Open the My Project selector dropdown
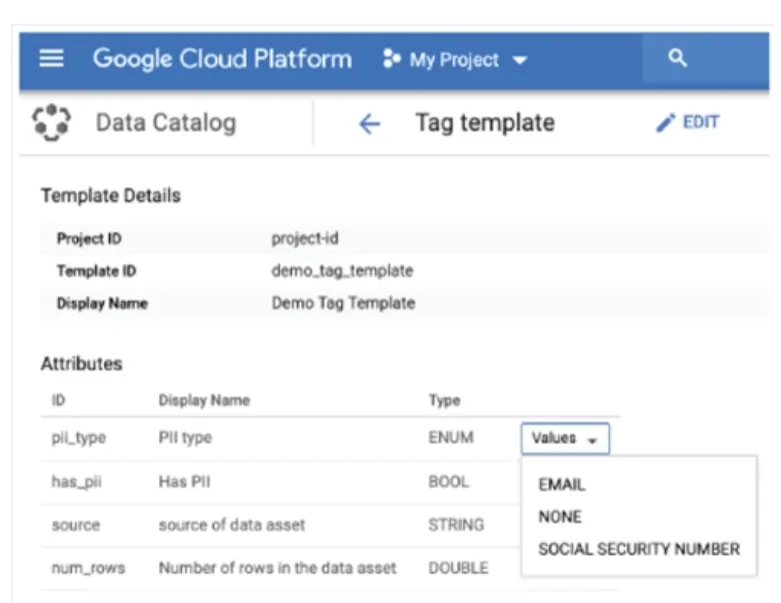 point(467,60)
